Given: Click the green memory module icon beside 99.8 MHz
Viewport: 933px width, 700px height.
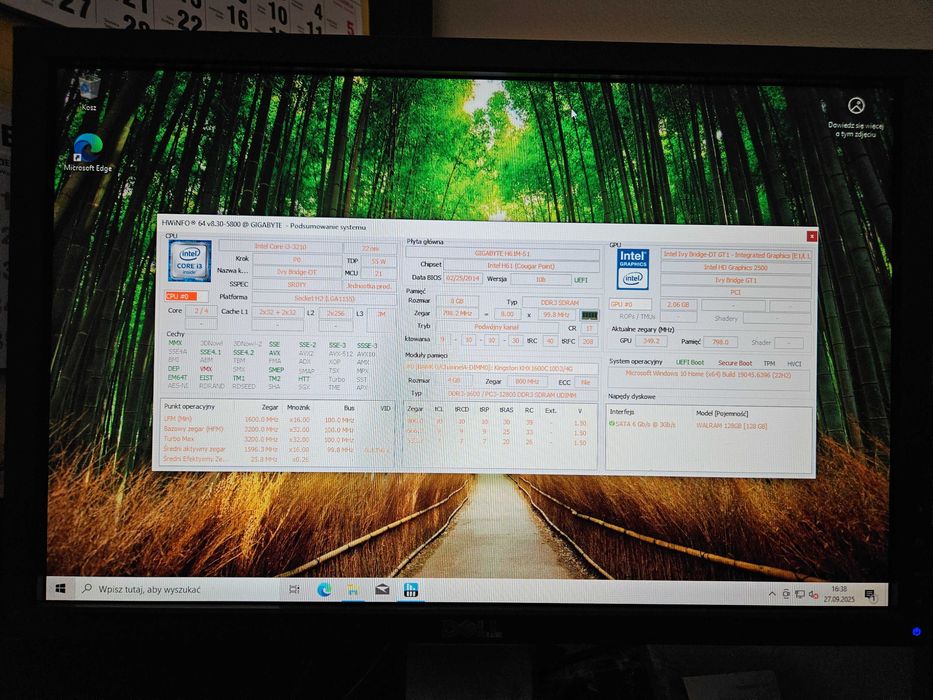Looking at the screenshot, I should (589, 315).
